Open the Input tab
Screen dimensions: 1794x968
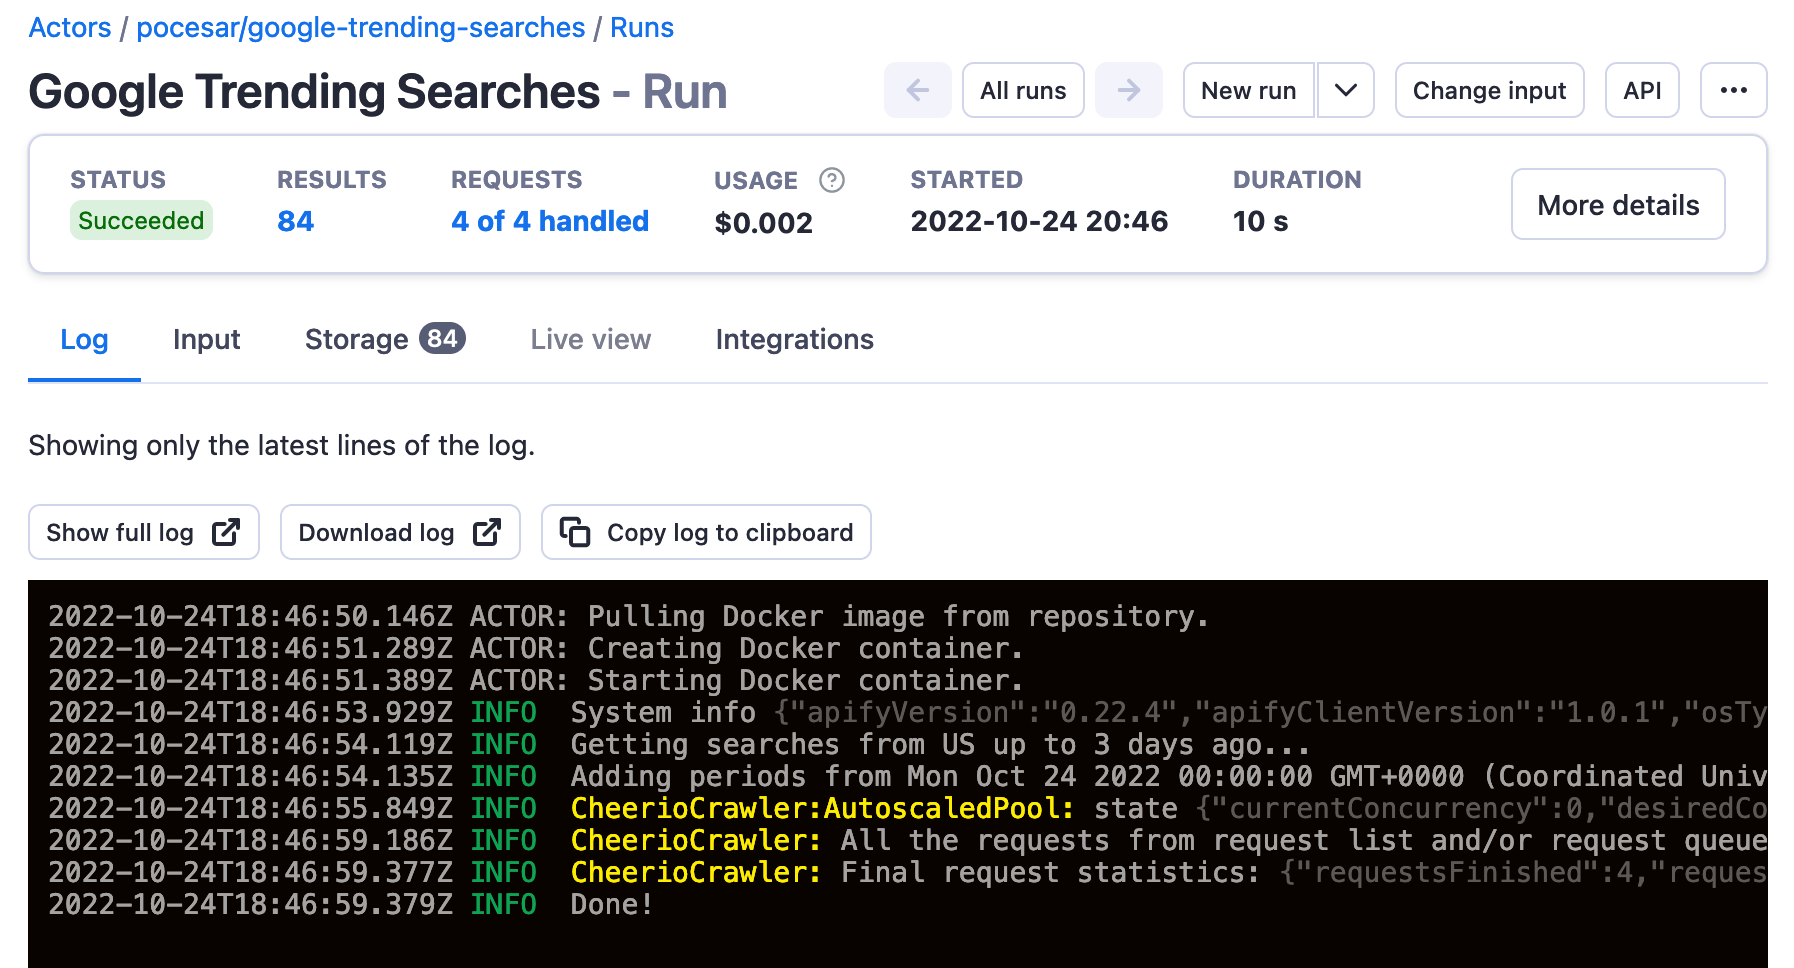[x=206, y=340]
